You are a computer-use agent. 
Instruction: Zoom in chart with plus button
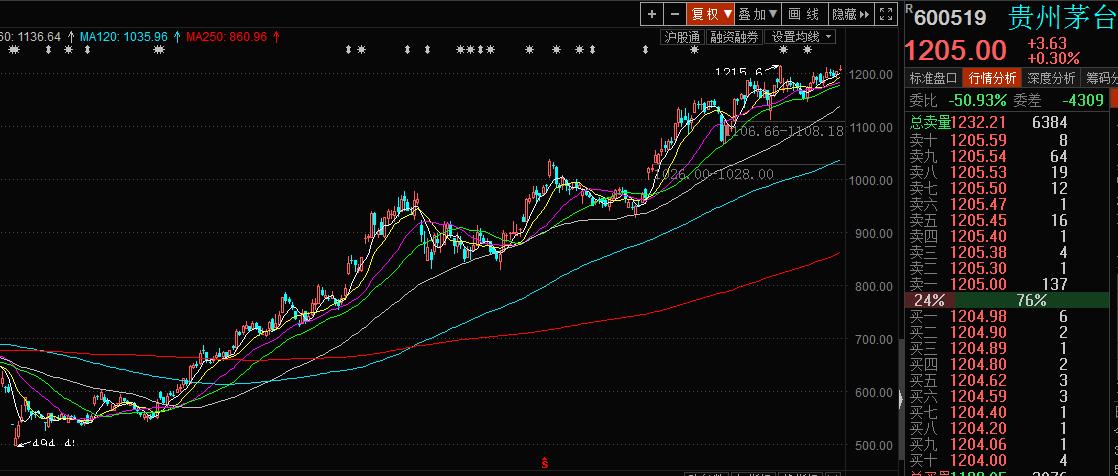[652, 14]
